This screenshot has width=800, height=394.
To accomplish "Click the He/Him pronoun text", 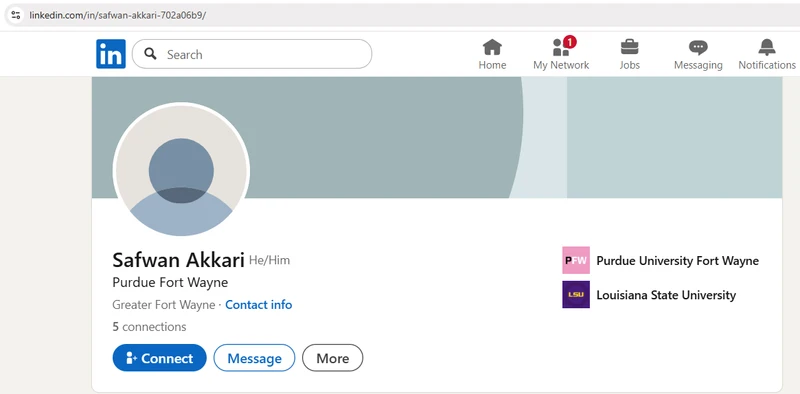I will click(269, 260).
